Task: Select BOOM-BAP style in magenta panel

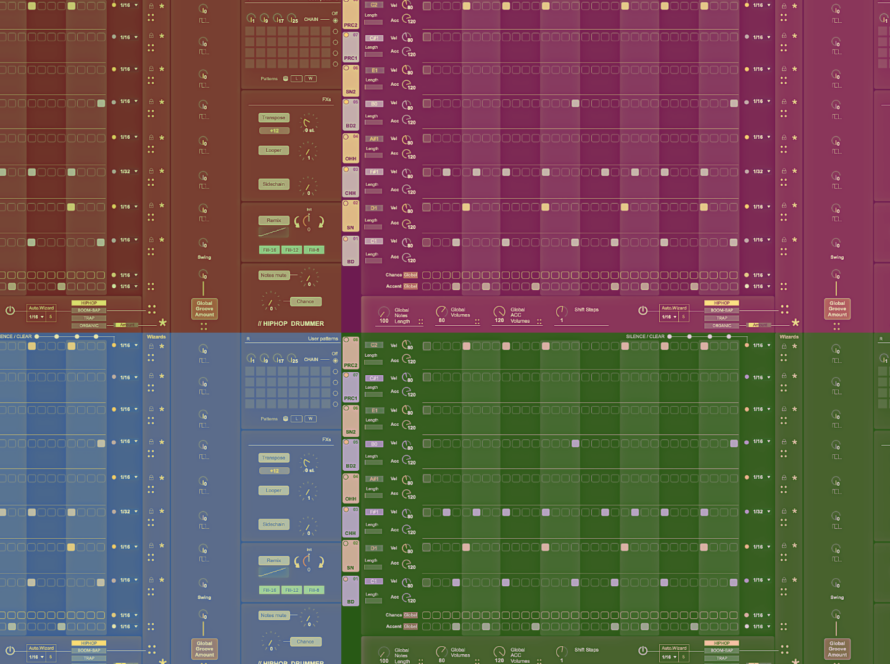Action: click(721, 310)
